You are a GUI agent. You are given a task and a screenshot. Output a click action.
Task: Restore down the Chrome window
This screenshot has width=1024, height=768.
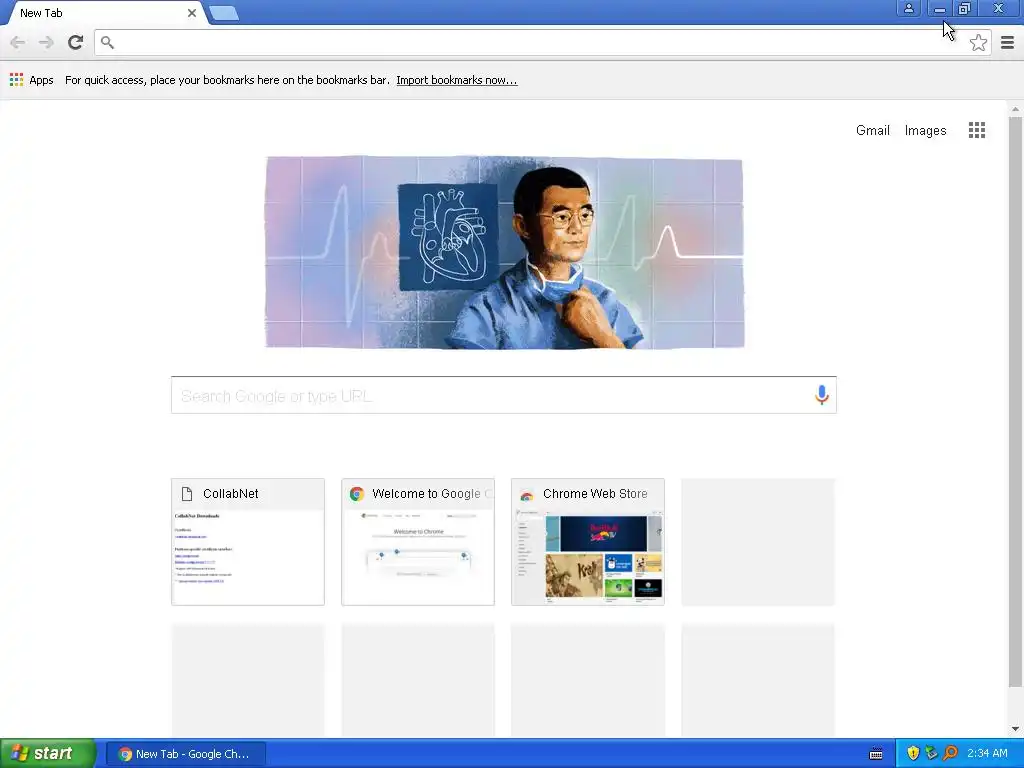click(964, 8)
